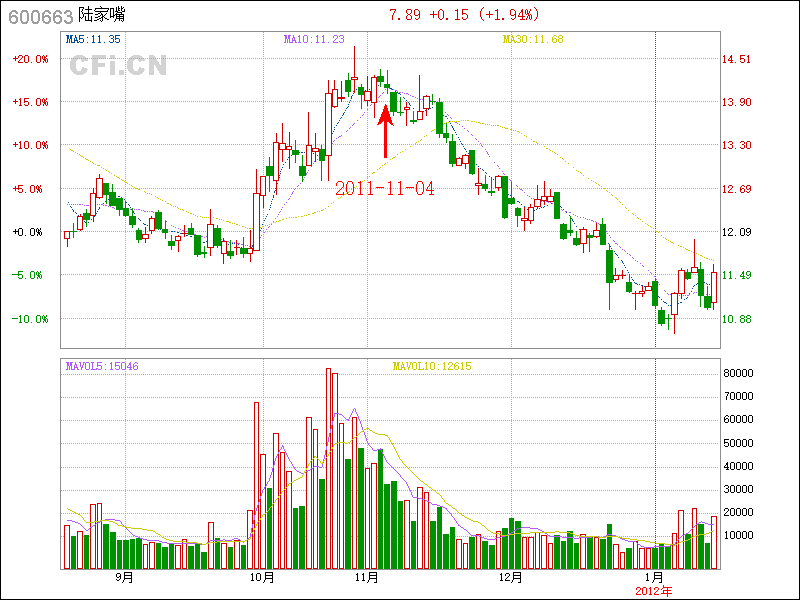Select the 11月 month on time axis

(367, 577)
